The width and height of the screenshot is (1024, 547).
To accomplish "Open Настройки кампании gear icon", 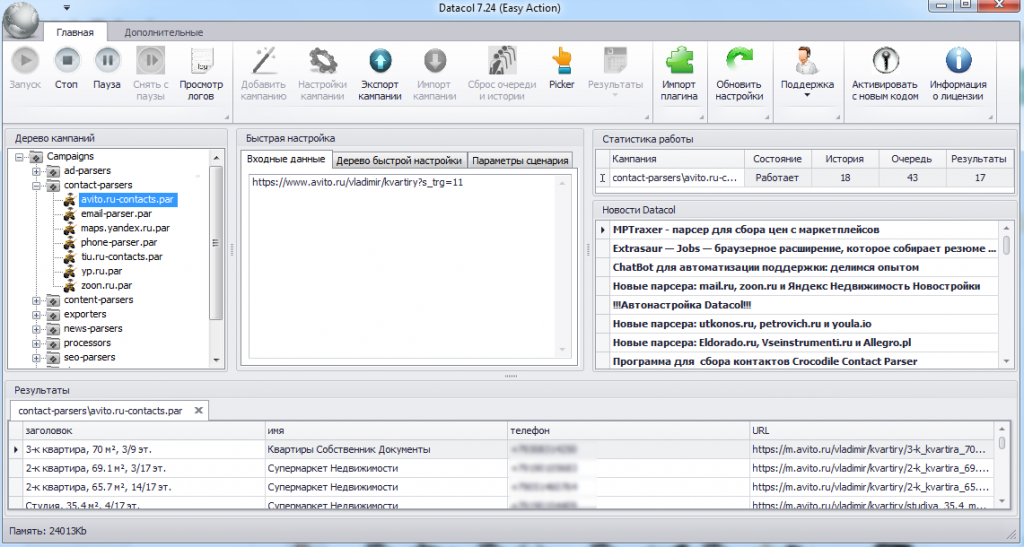I will pos(322,61).
